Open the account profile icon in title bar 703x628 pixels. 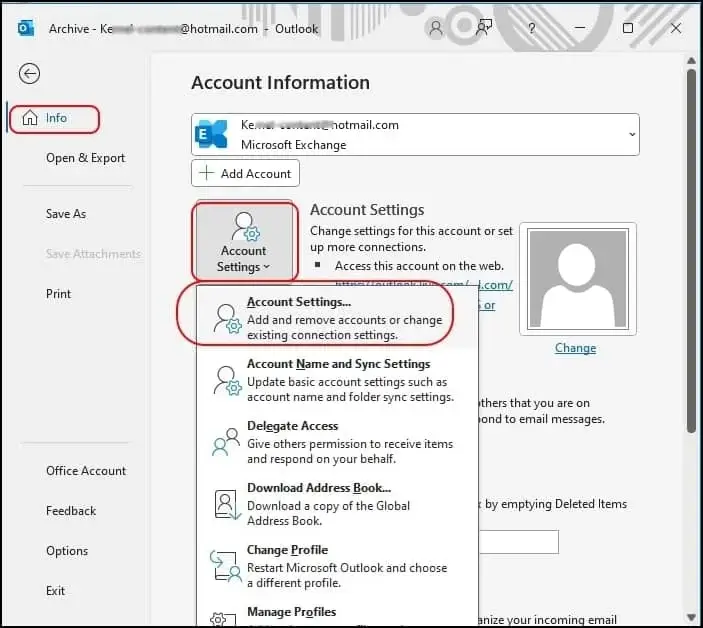click(x=435, y=28)
